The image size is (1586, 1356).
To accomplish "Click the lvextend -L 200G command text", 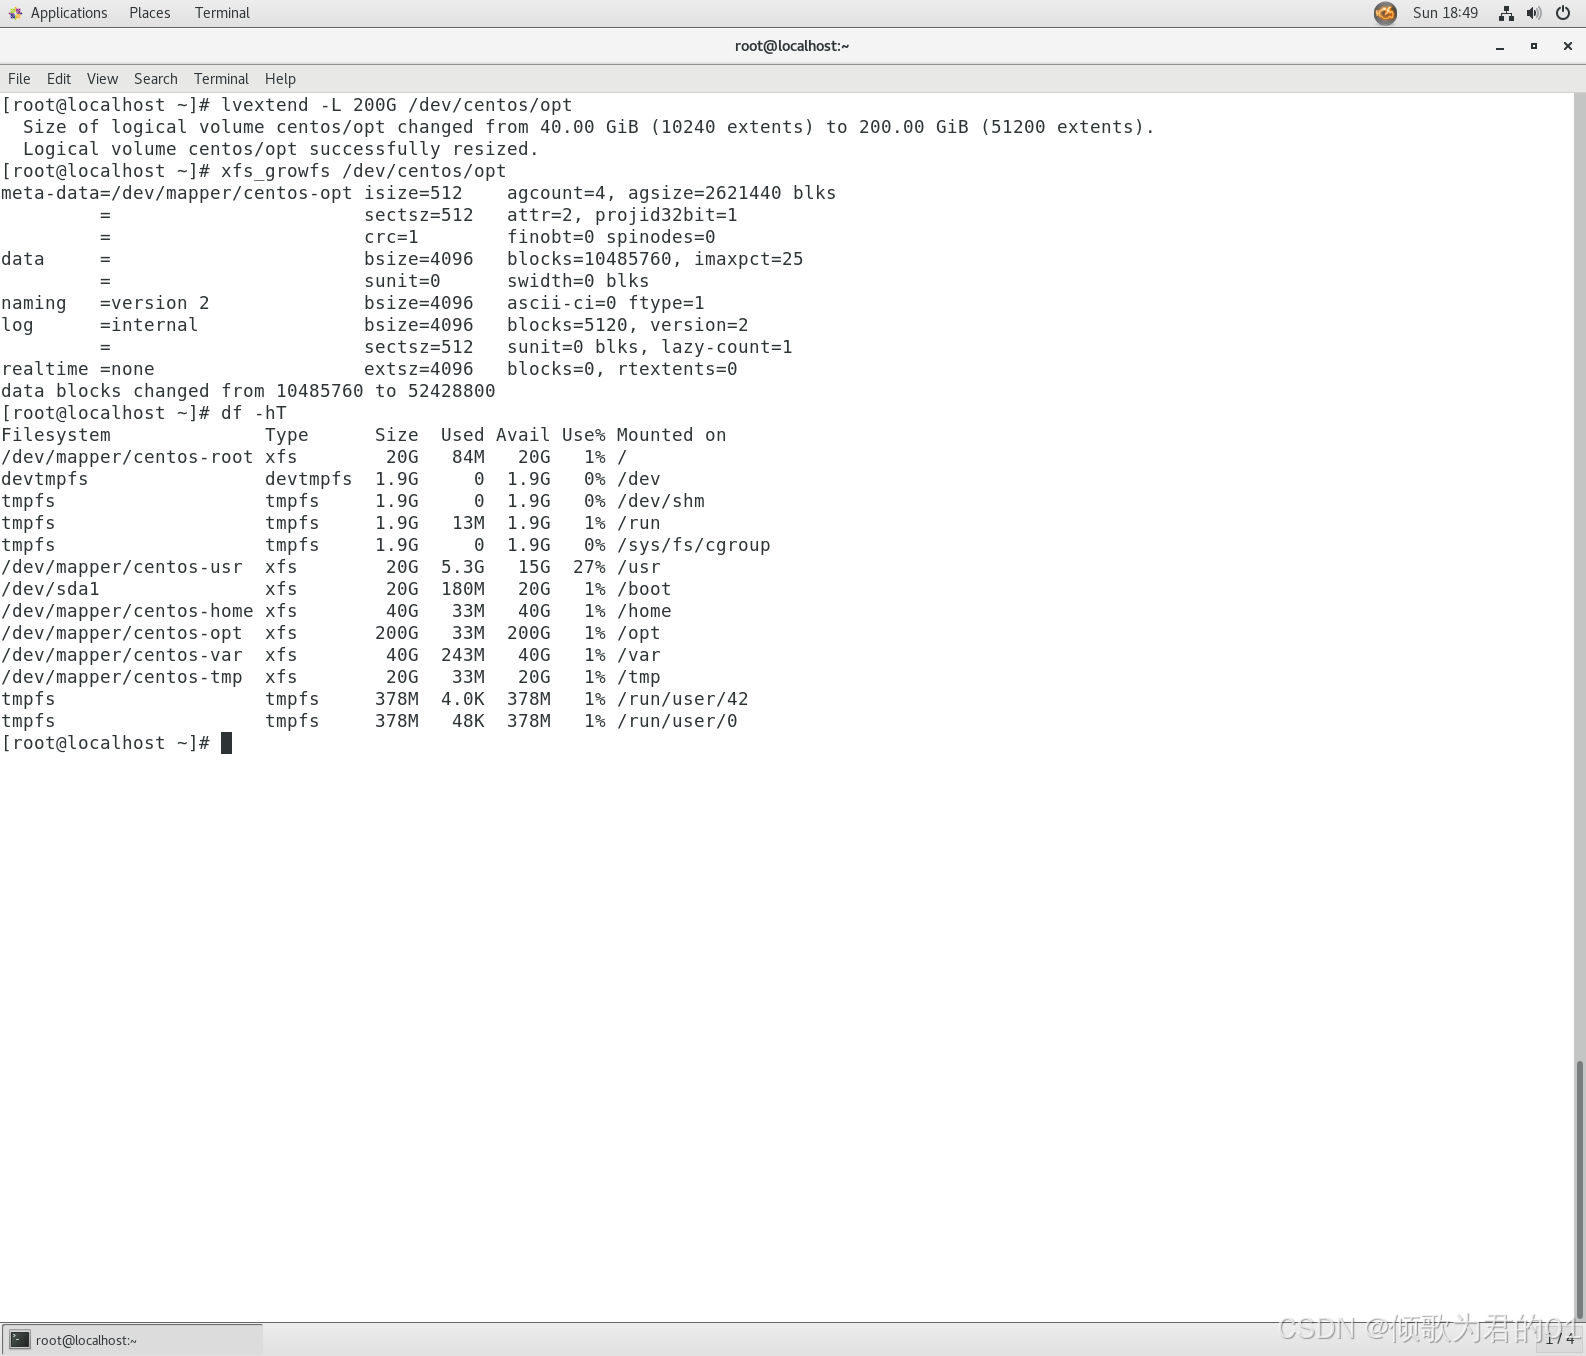I will coord(397,105).
